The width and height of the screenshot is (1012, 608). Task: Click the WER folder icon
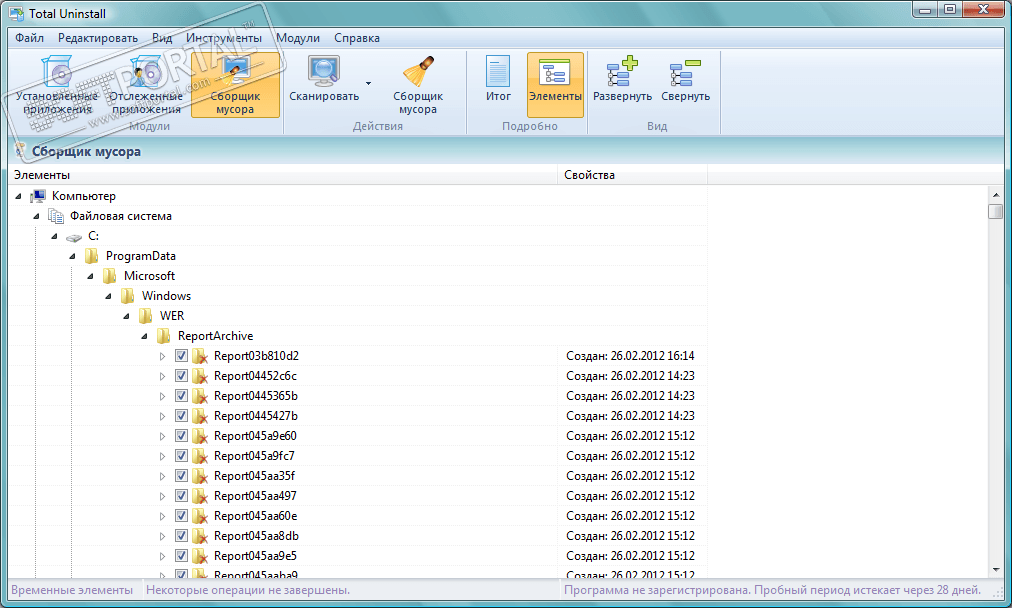[147, 316]
